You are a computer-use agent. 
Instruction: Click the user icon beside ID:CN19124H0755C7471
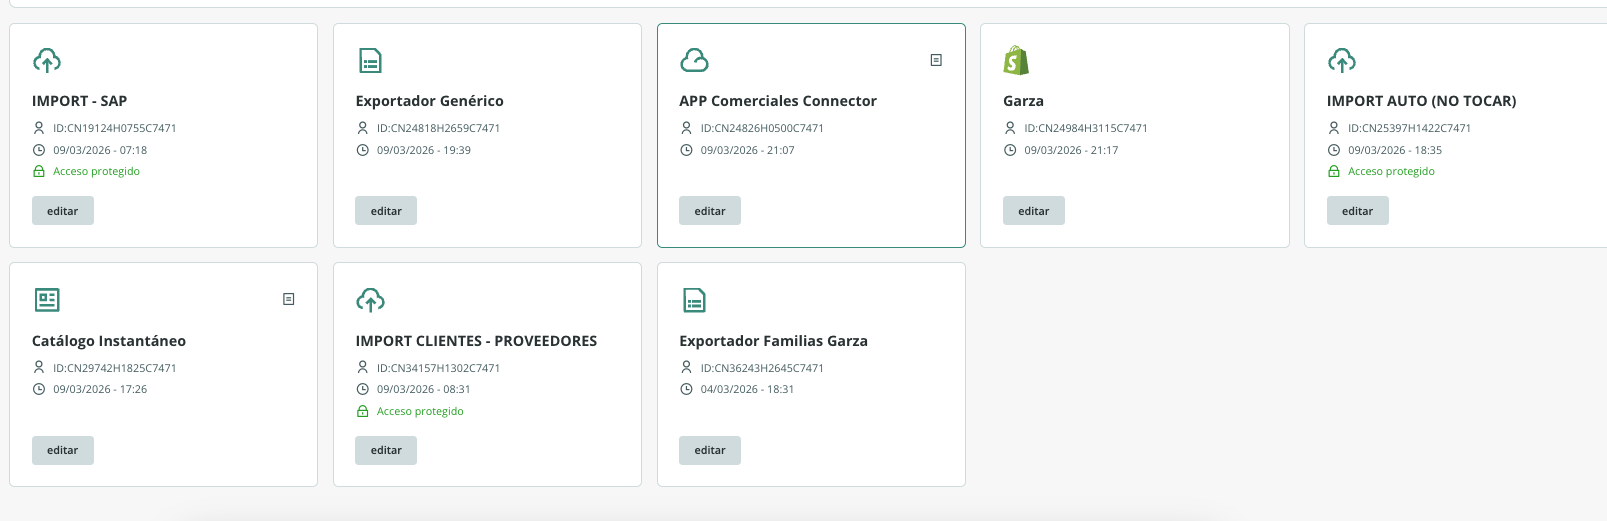pyautogui.click(x=39, y=128)
